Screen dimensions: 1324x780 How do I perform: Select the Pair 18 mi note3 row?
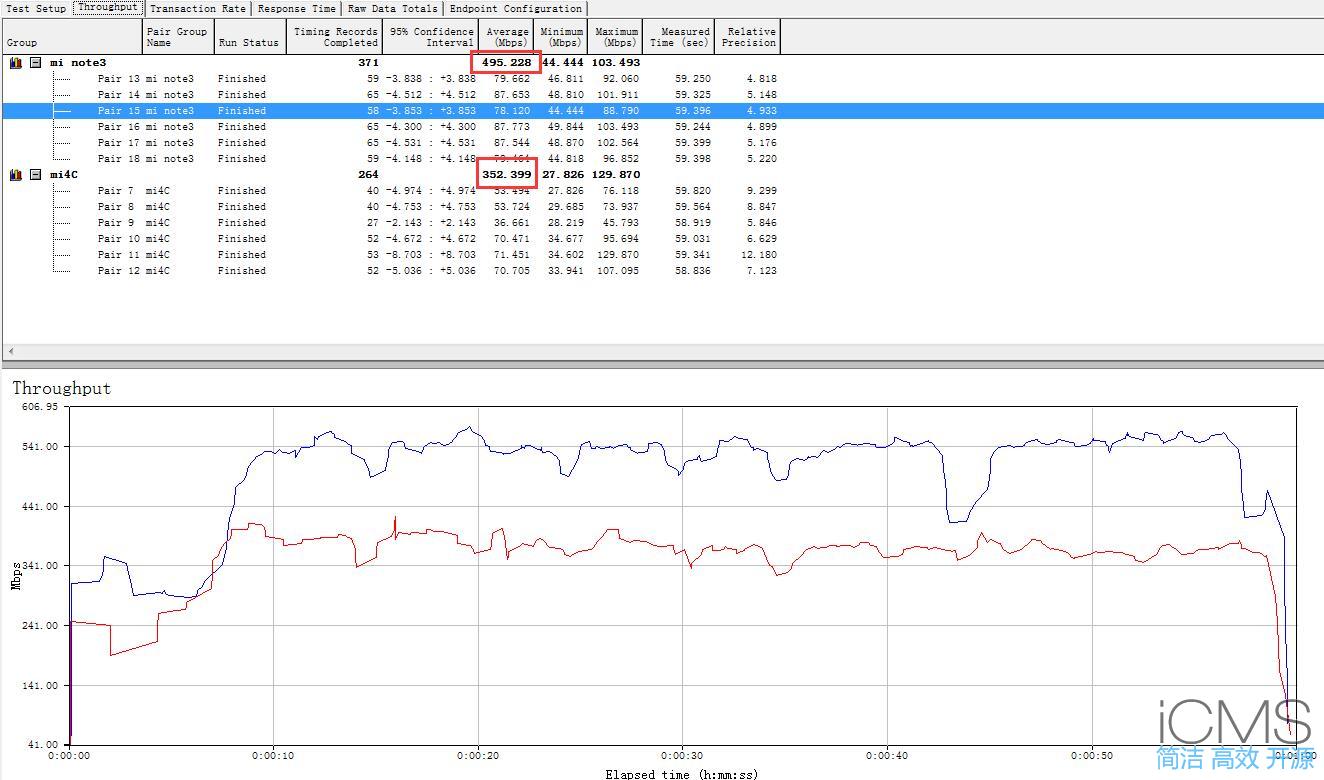pyautogui.click(x=662, y=159)
